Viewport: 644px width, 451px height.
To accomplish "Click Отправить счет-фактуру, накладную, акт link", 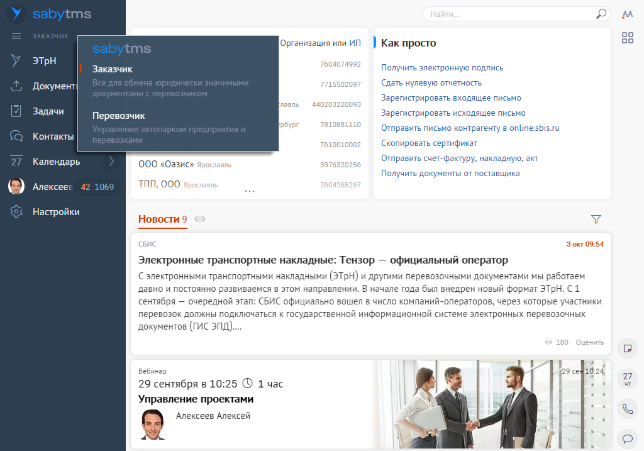I will pyautogui.click(x=460, y=158).
